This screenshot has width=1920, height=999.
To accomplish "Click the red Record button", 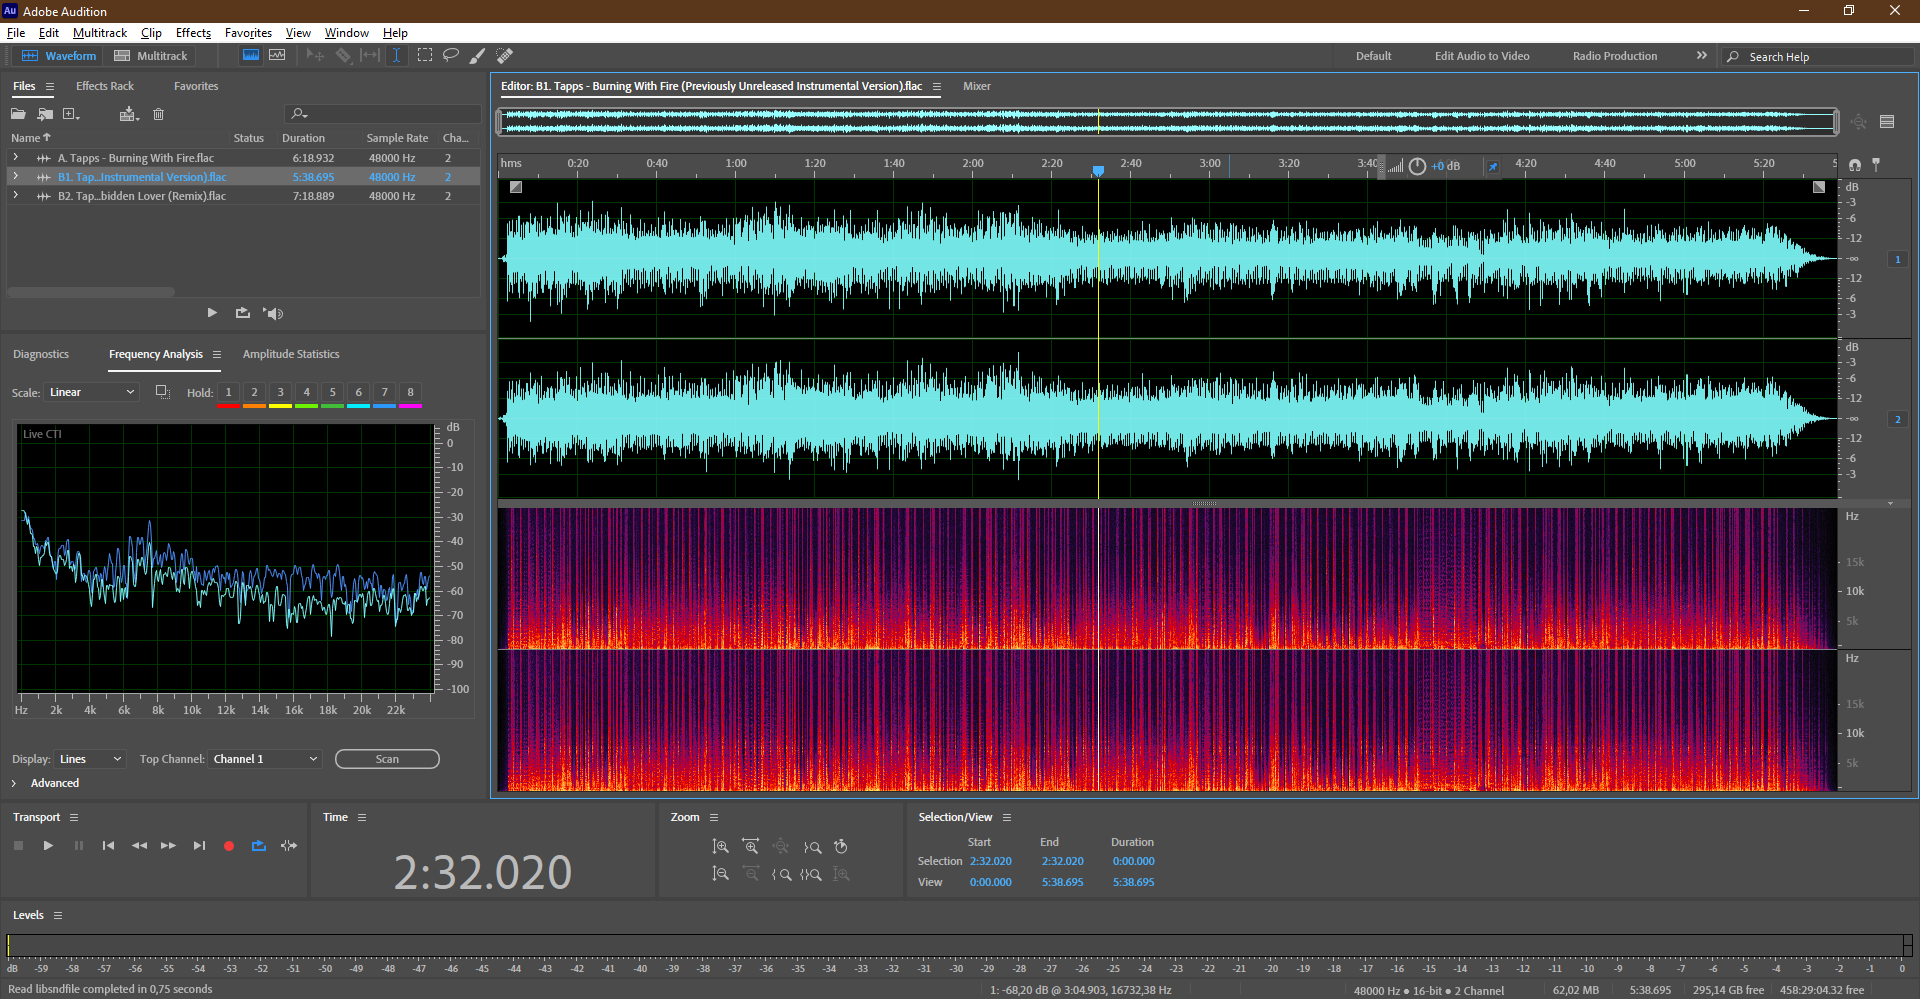I will click(229, 846).
